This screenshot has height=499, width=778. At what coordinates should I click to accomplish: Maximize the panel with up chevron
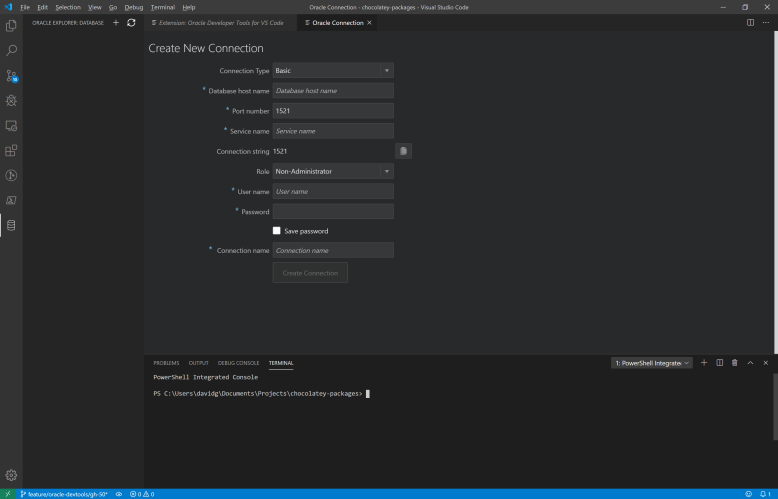[x=750, y=363]
